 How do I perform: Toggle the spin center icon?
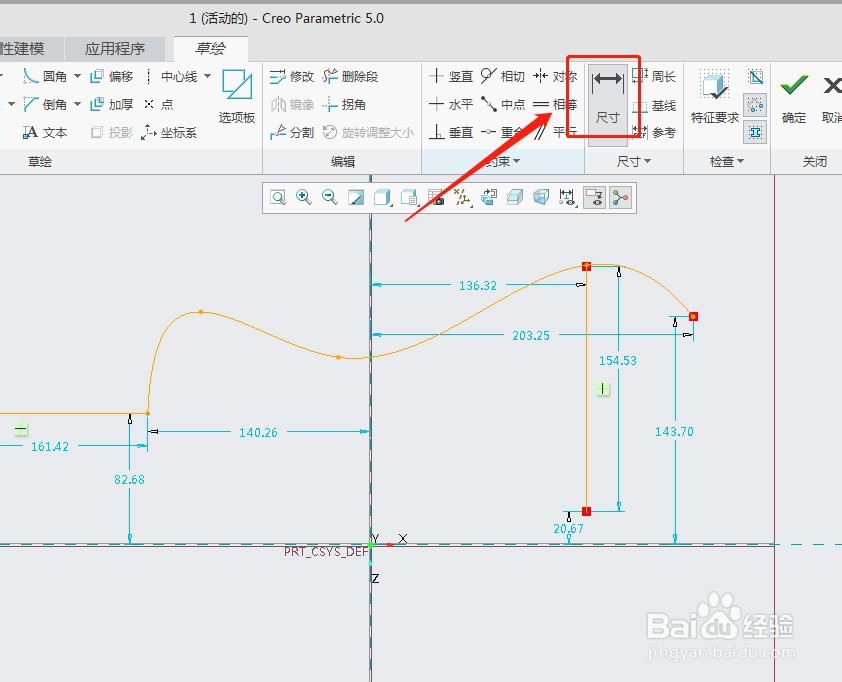pyautogui.click(x=620, y=198)
